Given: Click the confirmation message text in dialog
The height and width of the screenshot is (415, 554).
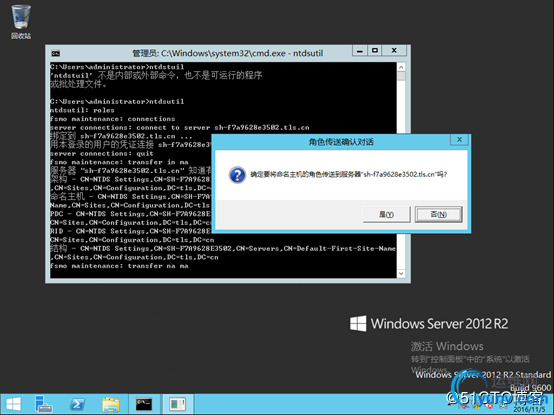Looking at the screenshot, I should coord(349,174).
